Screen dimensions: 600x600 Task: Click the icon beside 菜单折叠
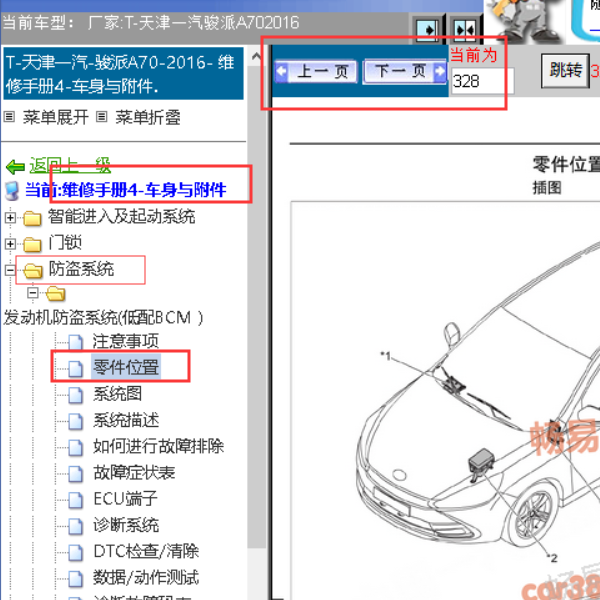(x=101, y=117)
